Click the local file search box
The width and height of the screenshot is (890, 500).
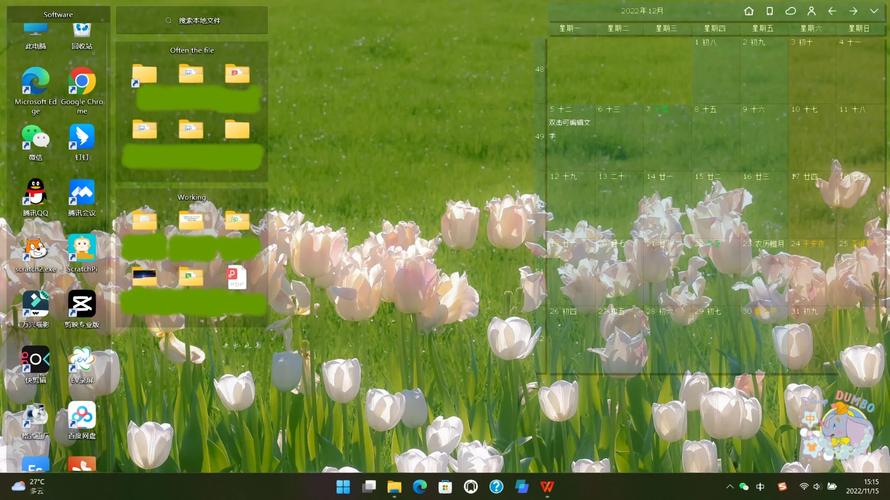192,20
